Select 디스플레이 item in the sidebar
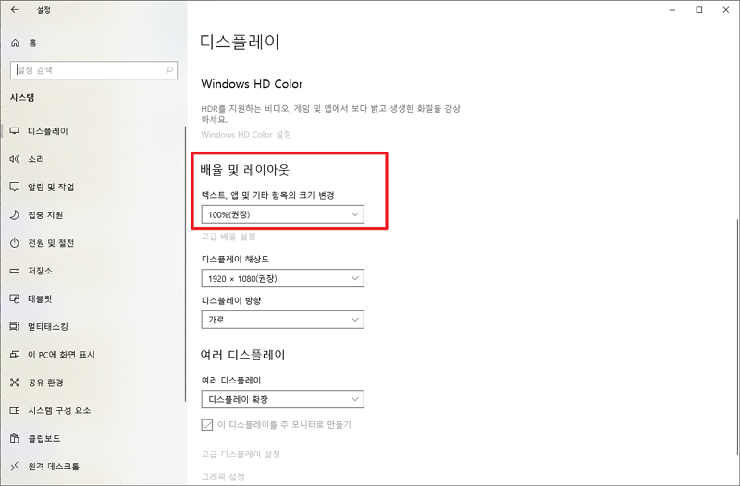This screenshot has height=486, width=740. 48,131
